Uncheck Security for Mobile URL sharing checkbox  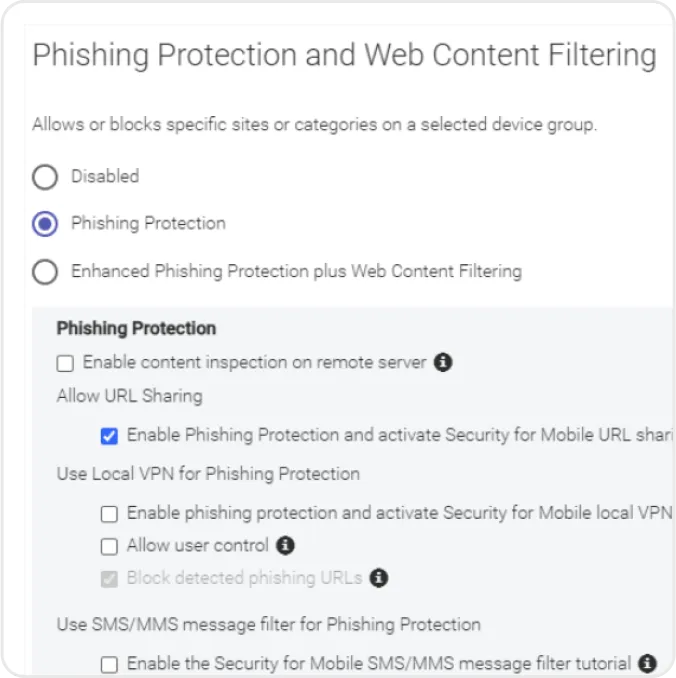coord(109,436)
